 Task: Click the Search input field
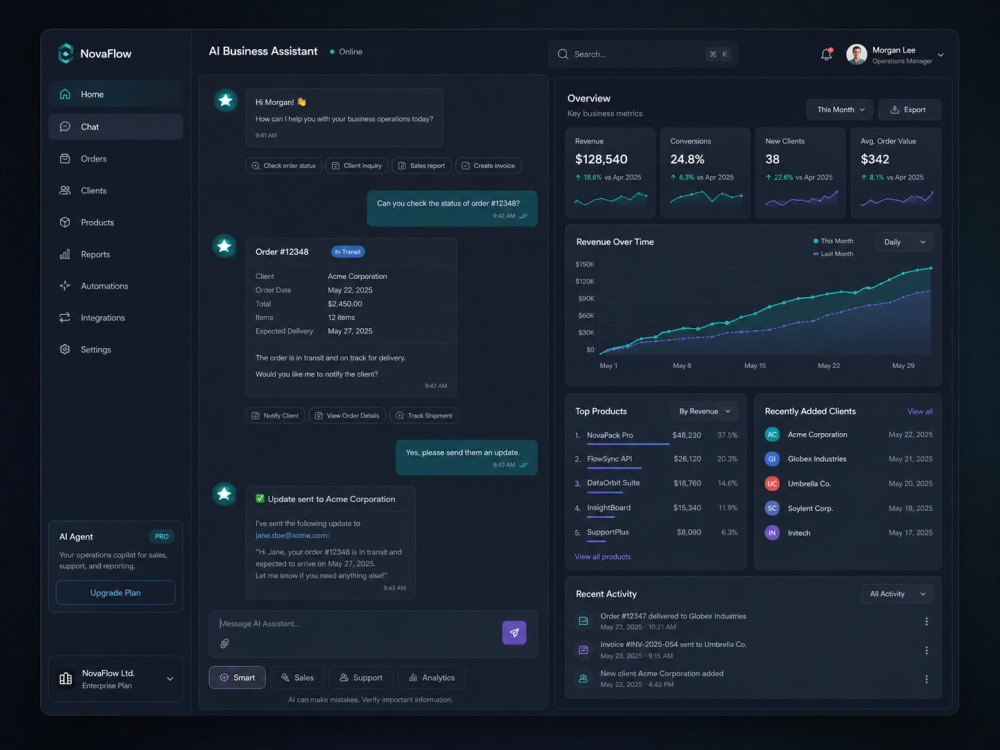pos(643,54)
